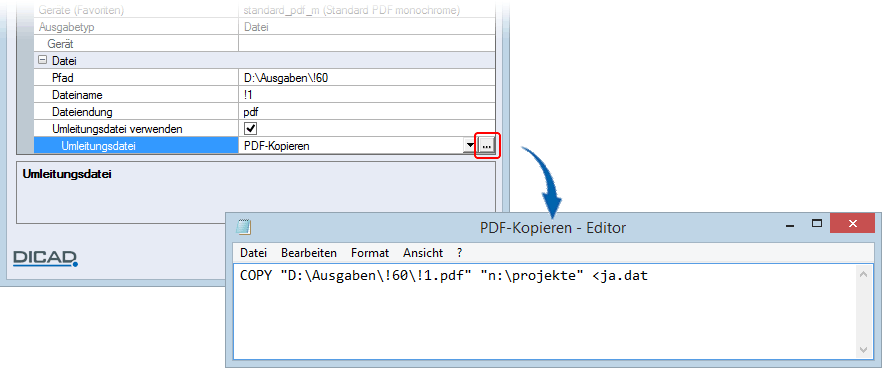Open the Ansicht menu
Screen dimensions: 882x368
click(423, 253)
